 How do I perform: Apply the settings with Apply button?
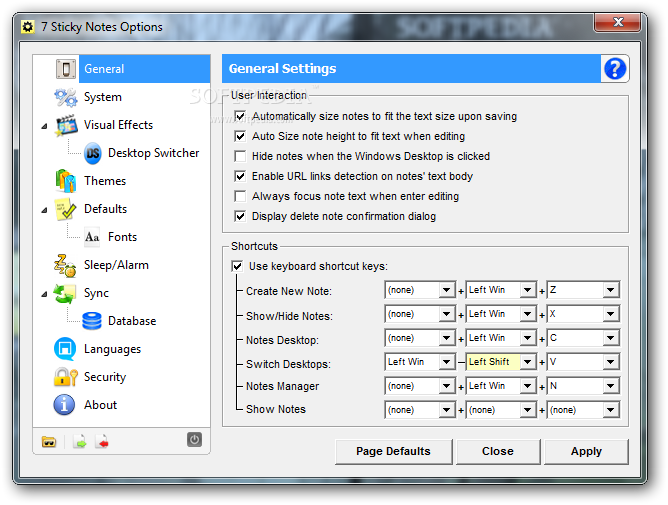[586, 451]
